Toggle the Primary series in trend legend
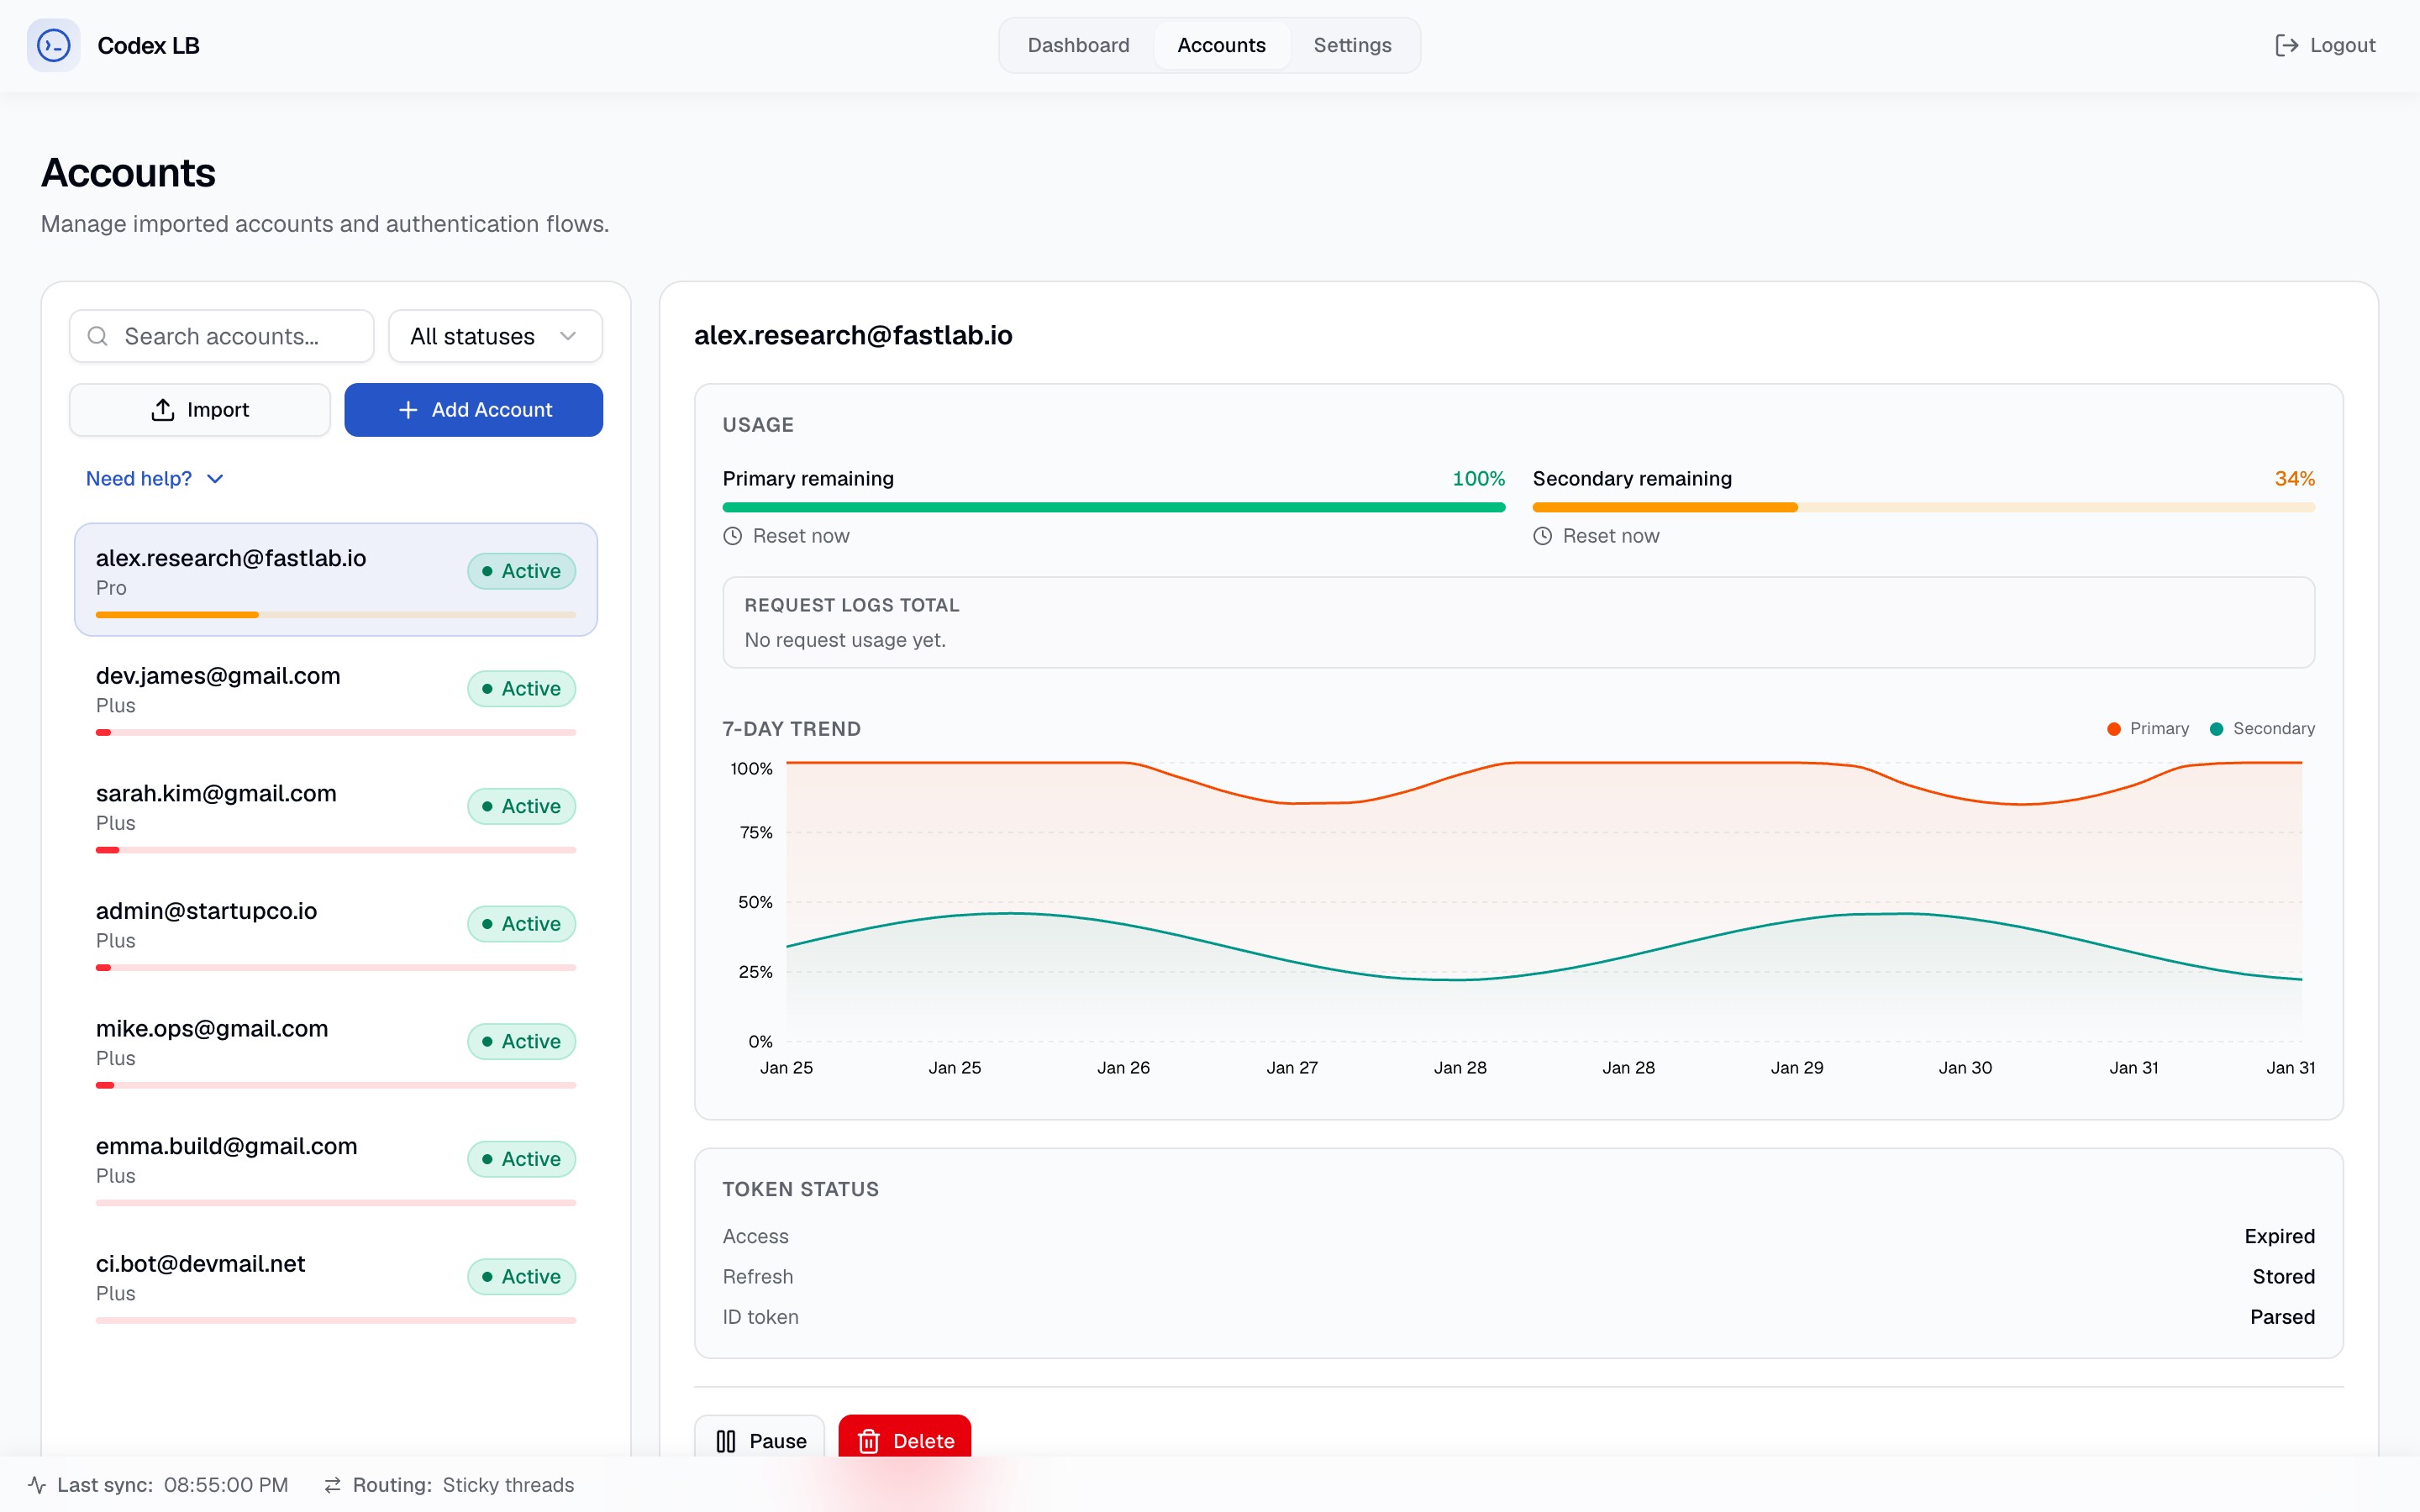Image resolution: width=2420 pixels, height=1512 pixels. (x=2148, y=729)
